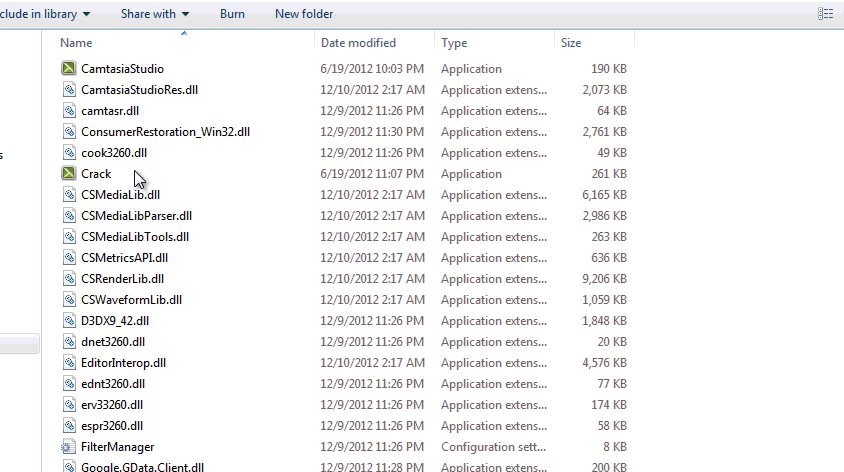Click the 8 KB size value
The height and width of the screenshot is (472, 844).
[615, 447]
